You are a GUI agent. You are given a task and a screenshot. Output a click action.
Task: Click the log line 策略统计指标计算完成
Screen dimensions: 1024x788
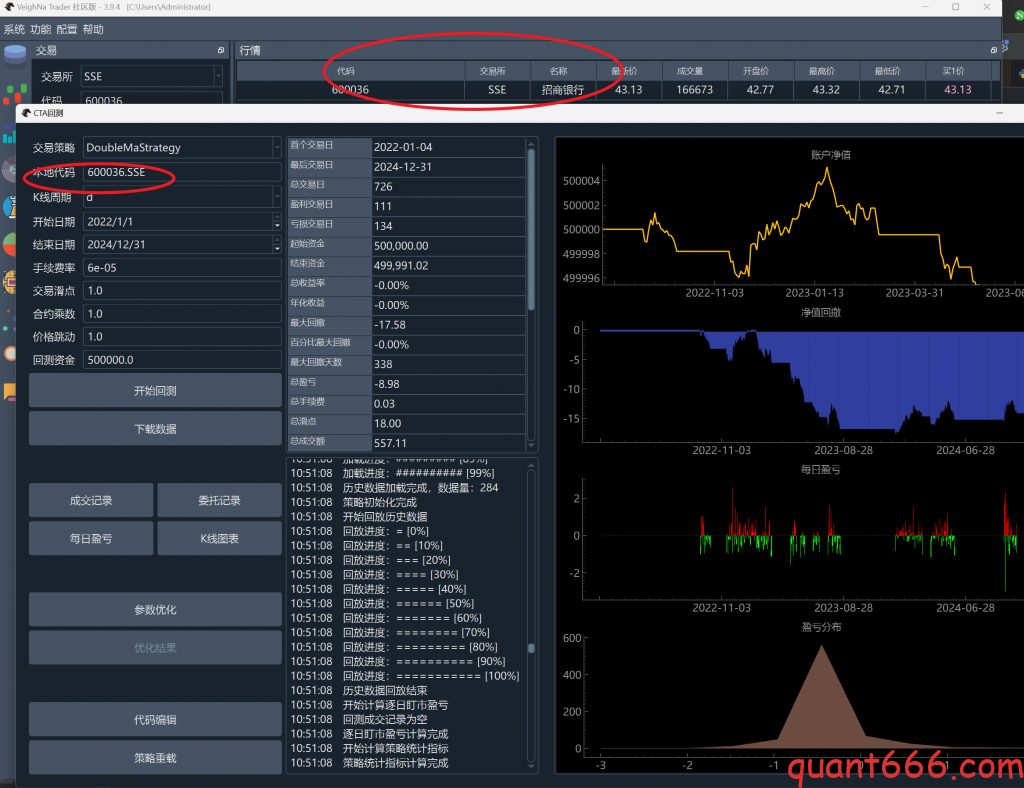396,763
